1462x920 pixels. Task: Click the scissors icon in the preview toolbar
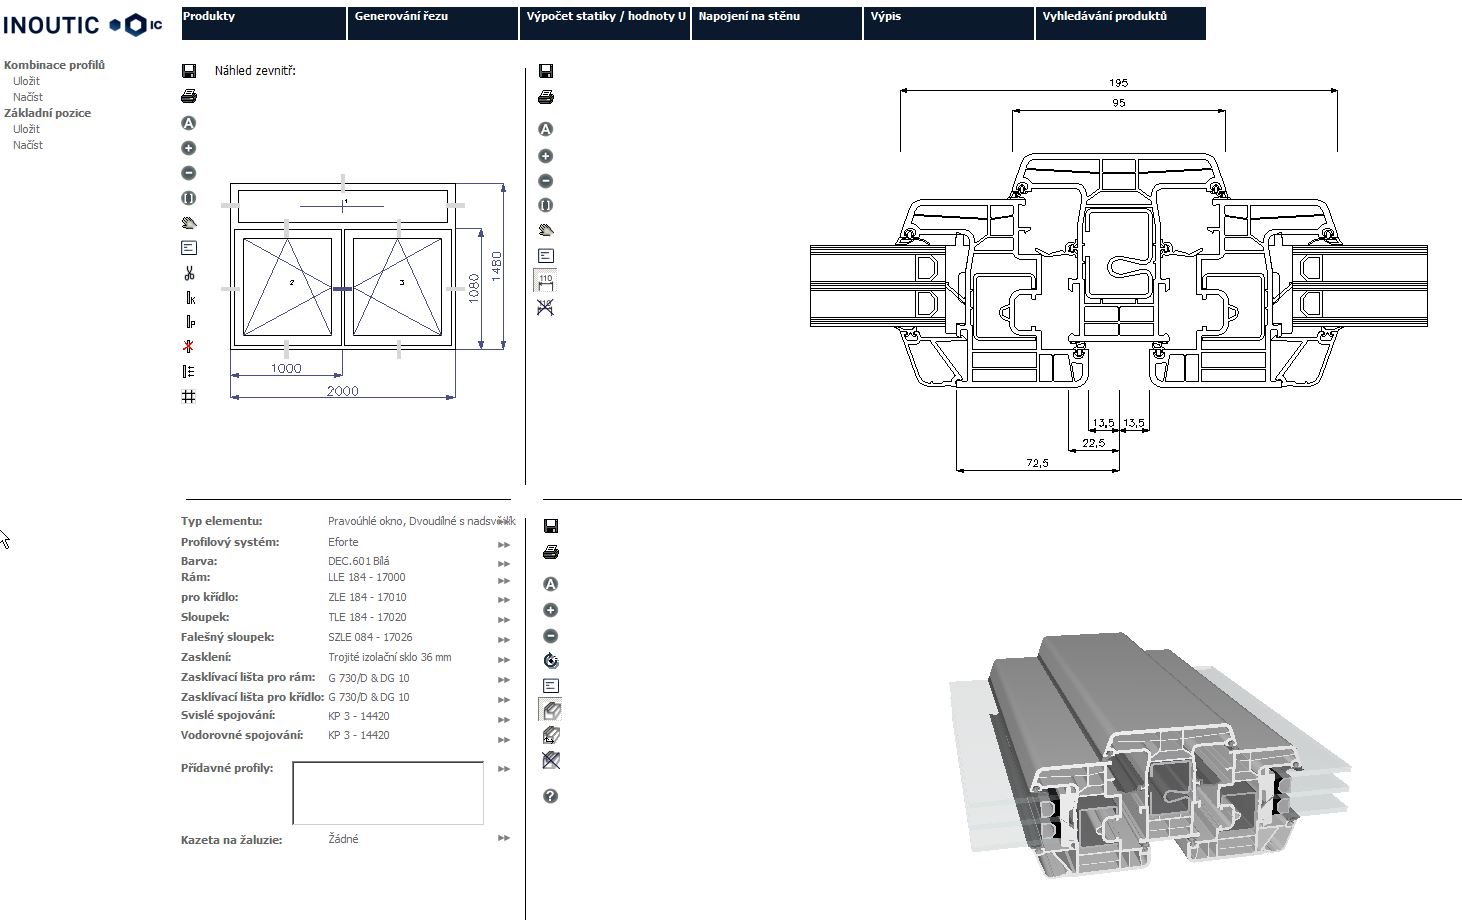coord(189,273)
